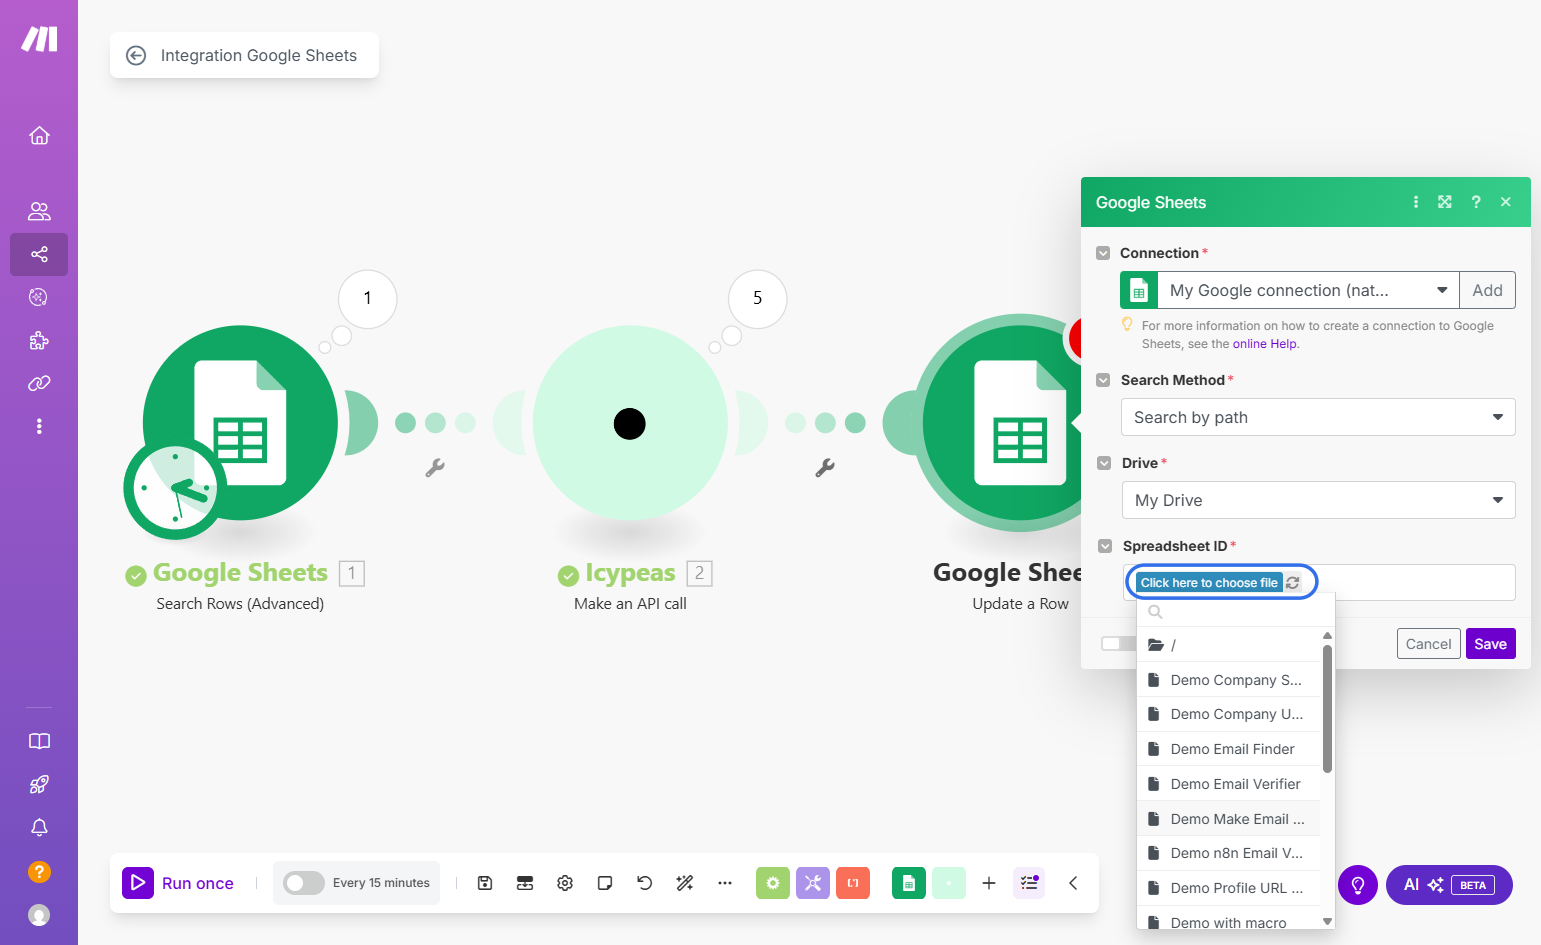This screenshot has height=945, width=1541.
Task: Open the panel's vertical dots menu
Action: tap(1416, 202)
